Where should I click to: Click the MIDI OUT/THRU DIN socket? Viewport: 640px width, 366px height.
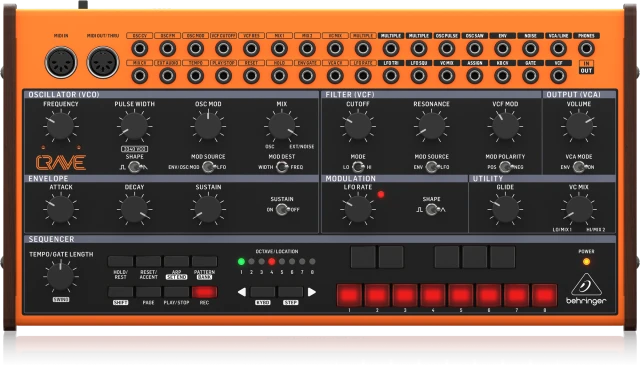point(103,62)
